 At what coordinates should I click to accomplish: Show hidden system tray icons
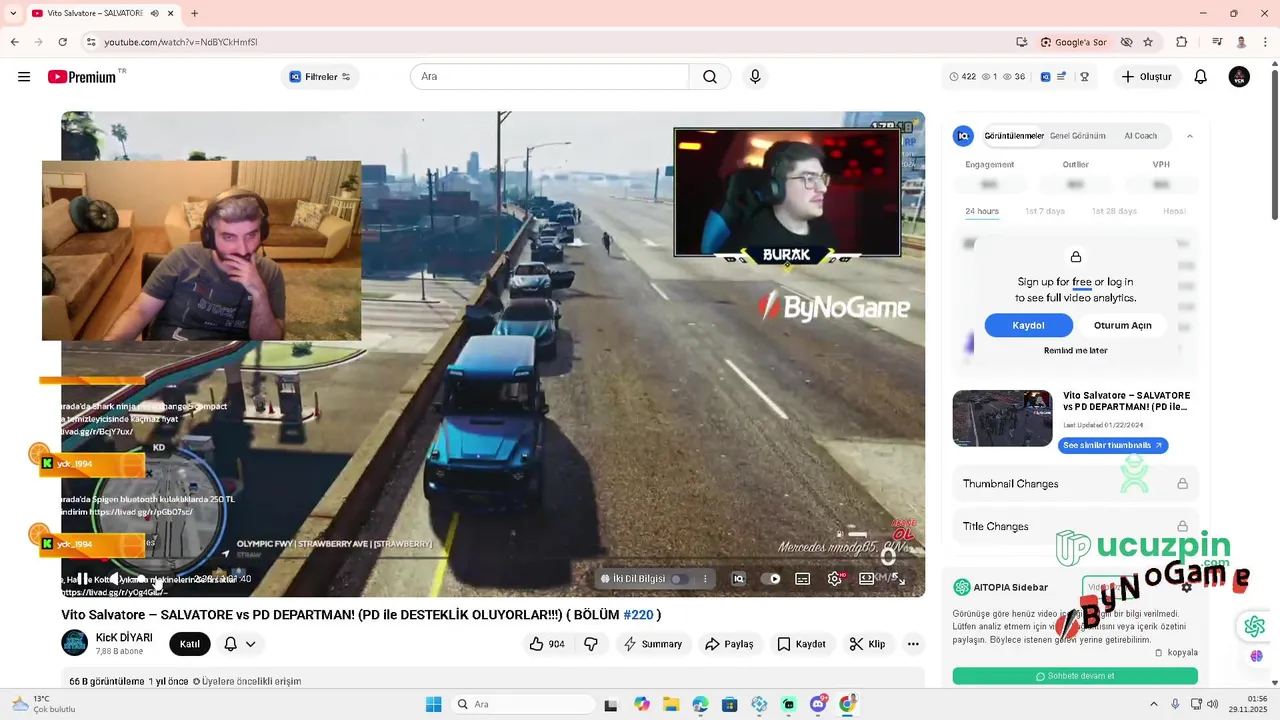tap(1153, 704)
